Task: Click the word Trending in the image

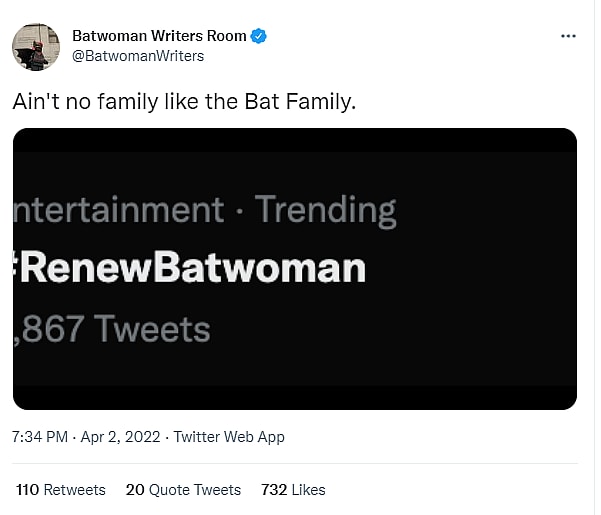Action: pyautogui.click(x=325, y=210)
